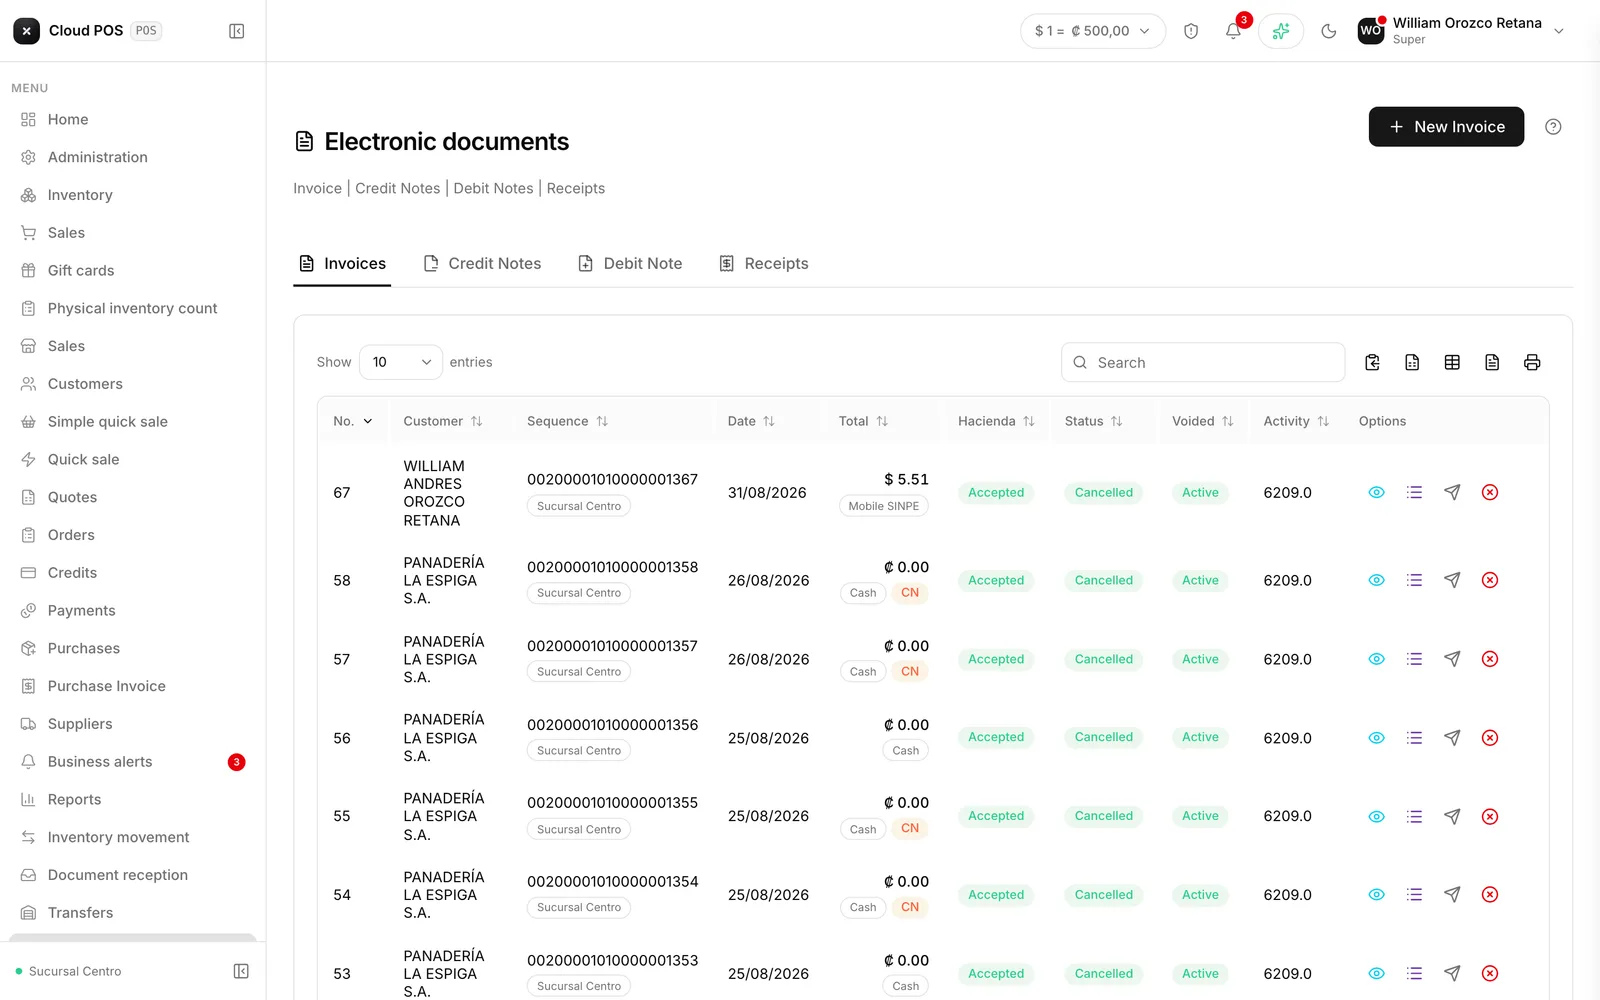Switch to the Receipts tab

tap(764, 264)
